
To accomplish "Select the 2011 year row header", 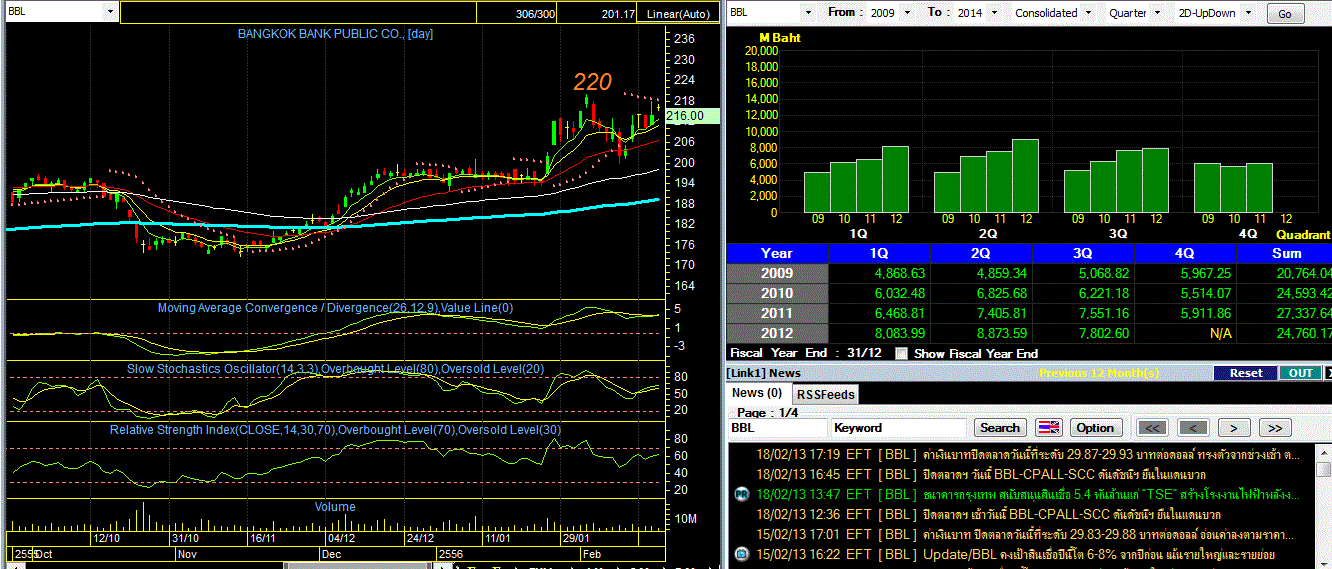I will coord(777,313).
